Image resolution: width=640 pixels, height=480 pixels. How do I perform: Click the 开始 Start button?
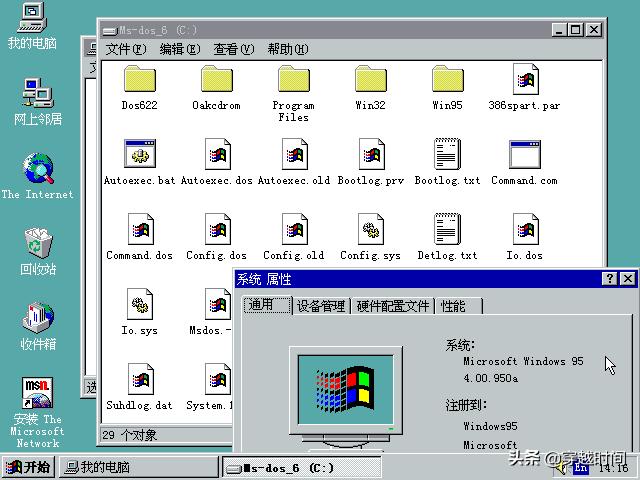pos(28,467)
